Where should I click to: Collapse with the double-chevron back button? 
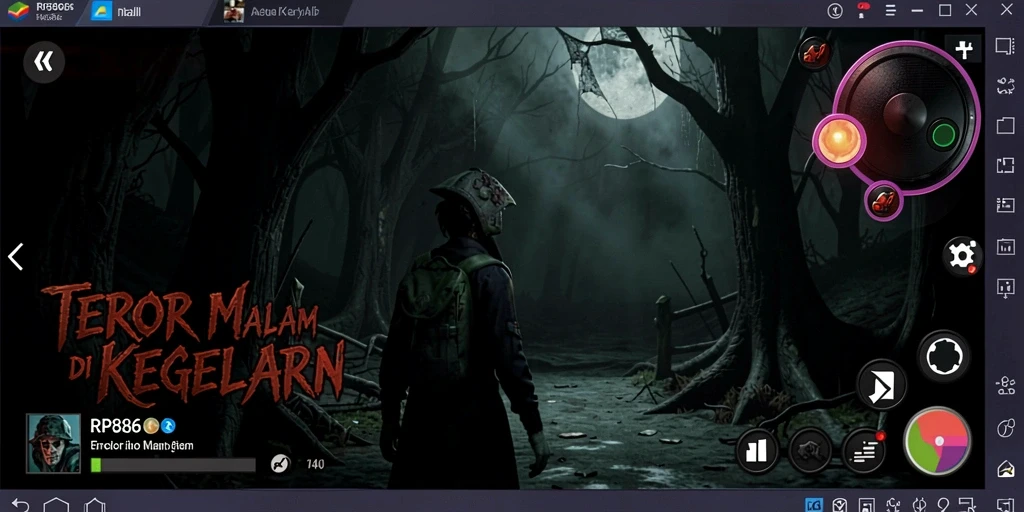[44, 62]
